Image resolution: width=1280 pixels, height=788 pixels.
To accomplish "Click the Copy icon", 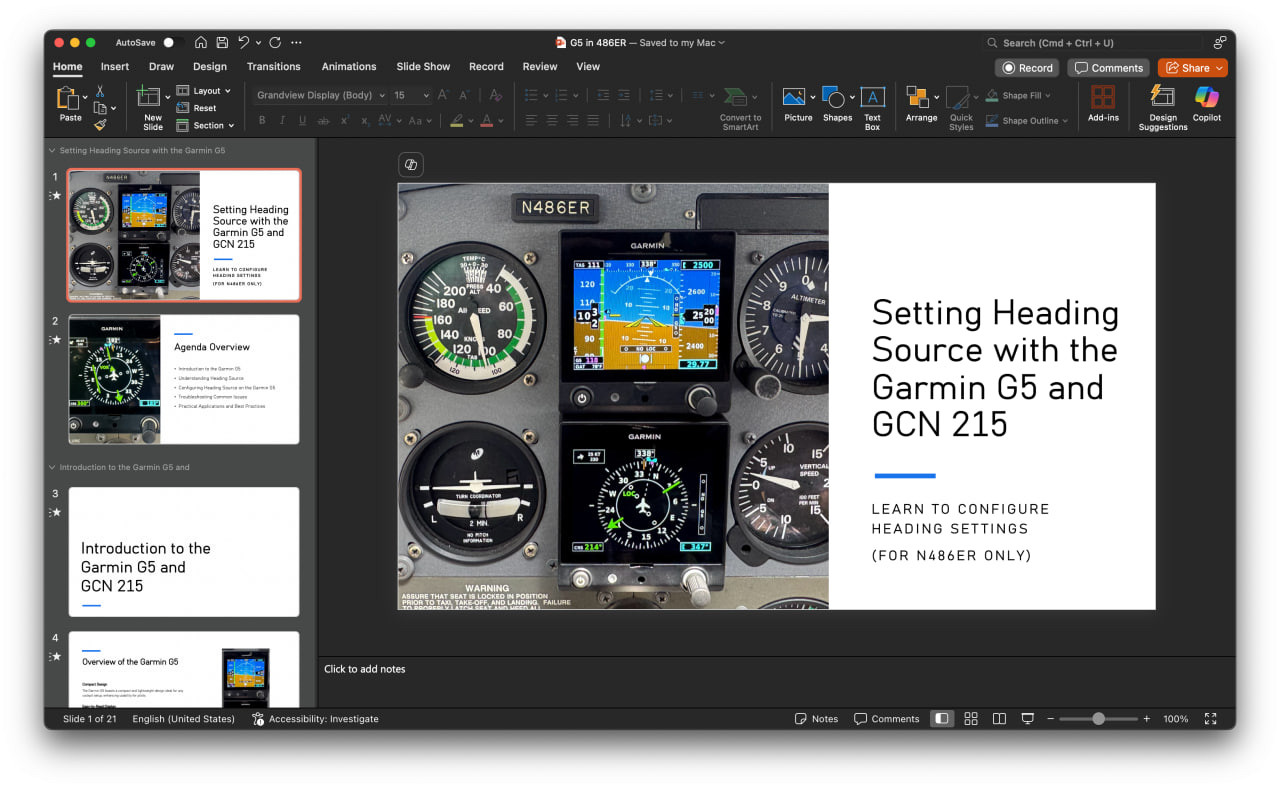I will (x=100, y=108).
